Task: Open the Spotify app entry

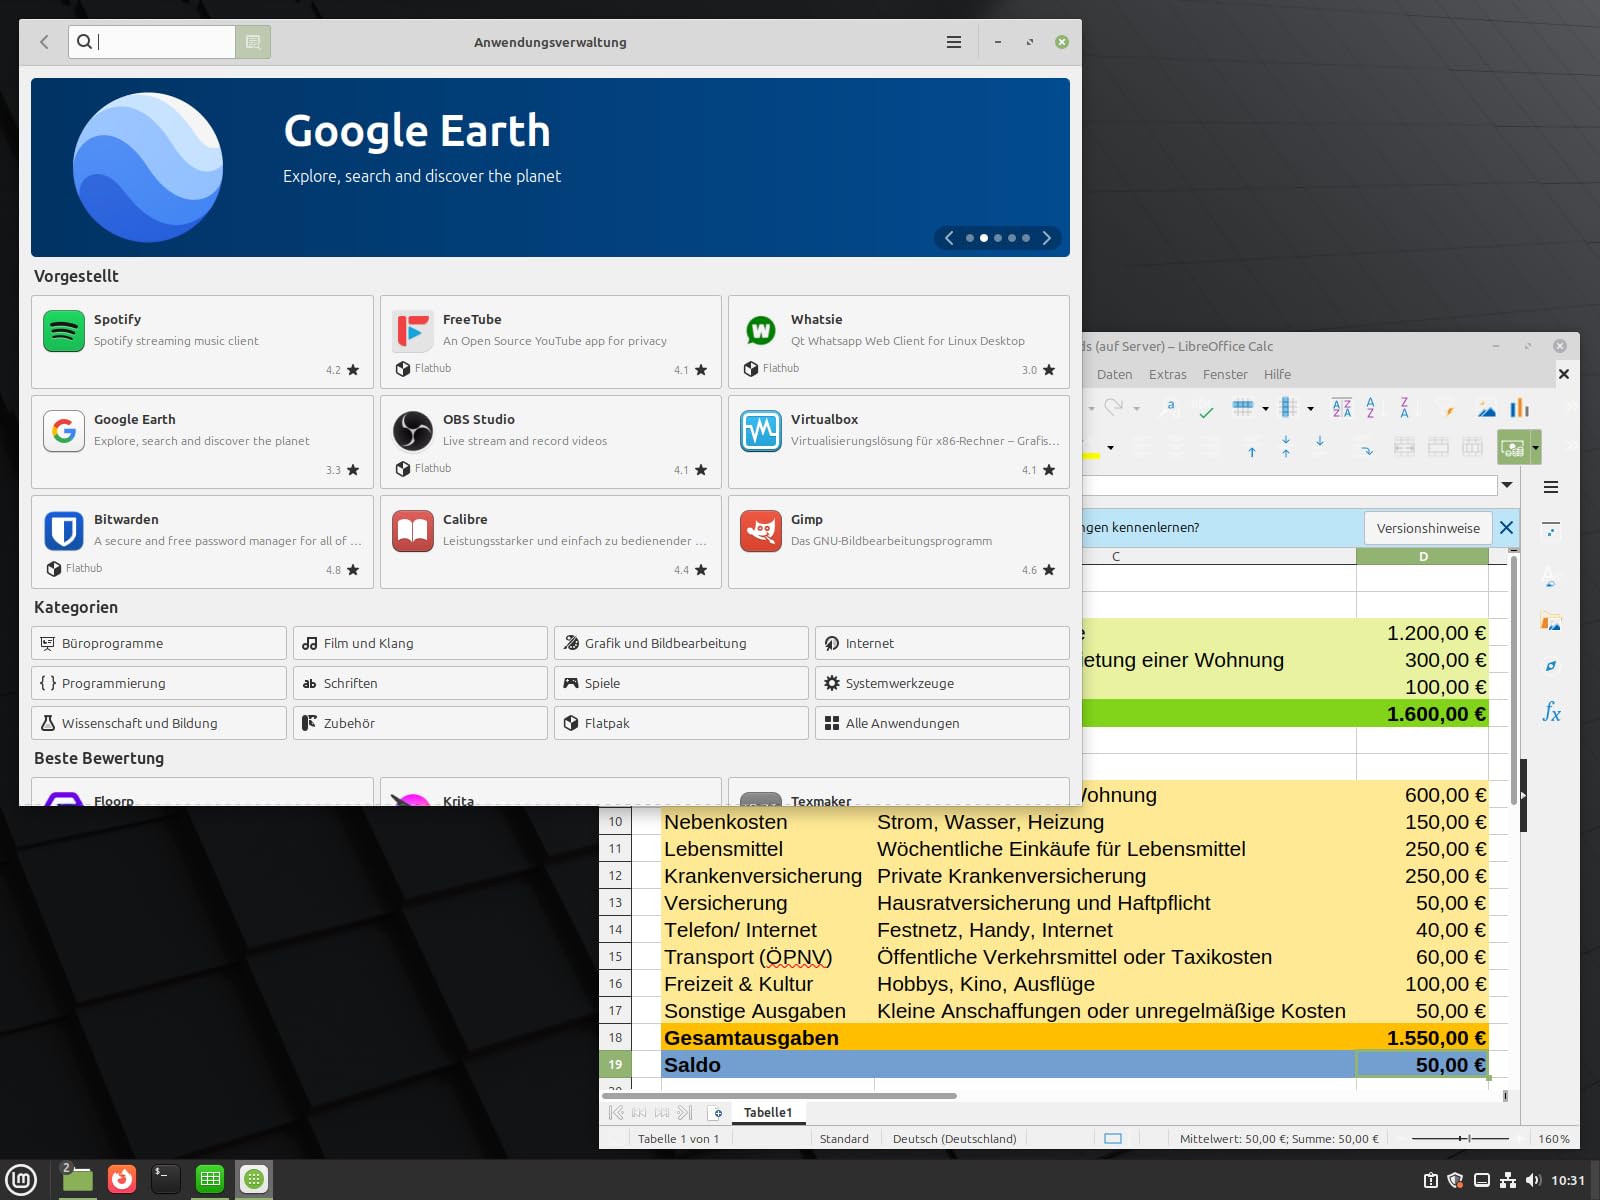Action: [202, 342]
